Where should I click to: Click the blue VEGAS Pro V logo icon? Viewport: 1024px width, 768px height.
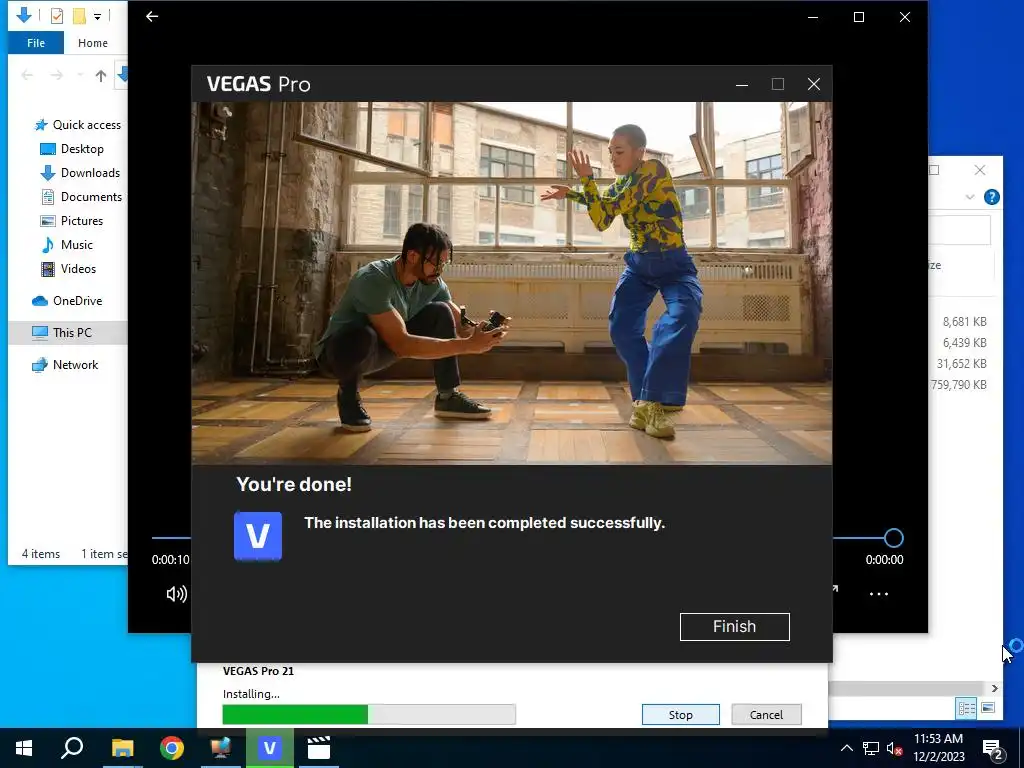click(258, 536)
